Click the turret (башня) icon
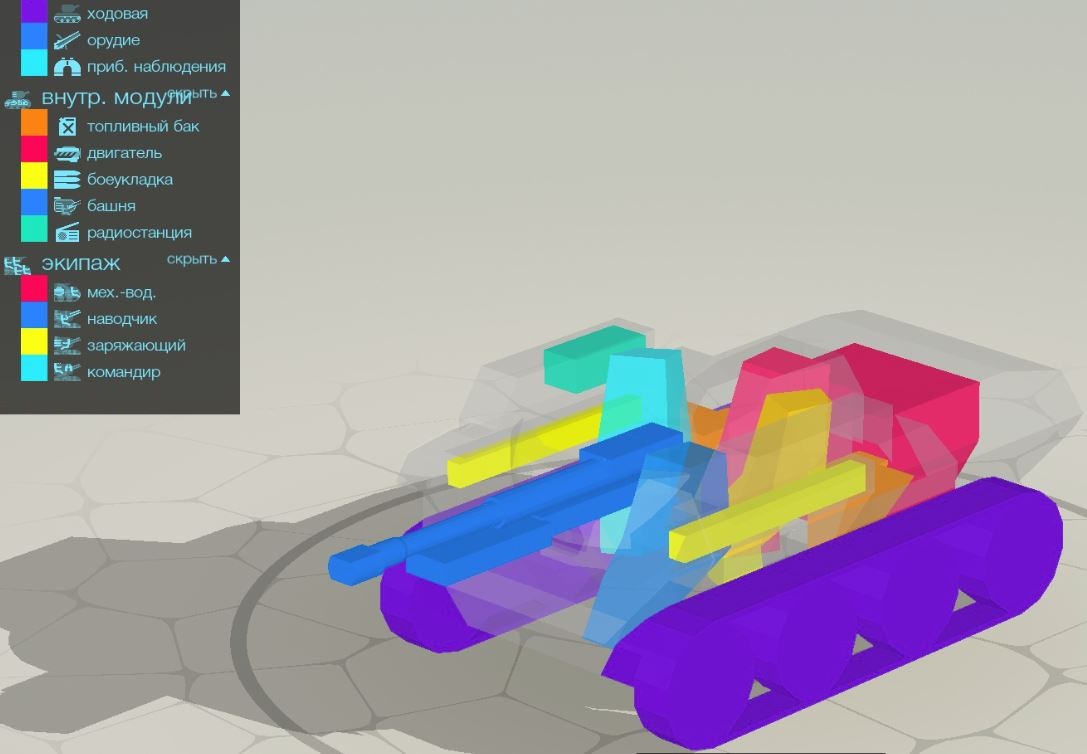This screenshot has width=1087, height=754. 67,206
